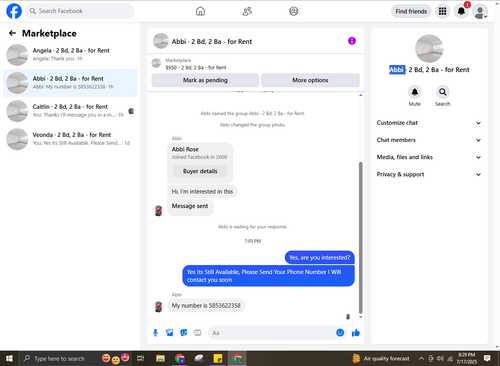Click the taskbar clock showing 8:29 PM
The height and width of the screenshot is (366, 500).
[467, 358]
